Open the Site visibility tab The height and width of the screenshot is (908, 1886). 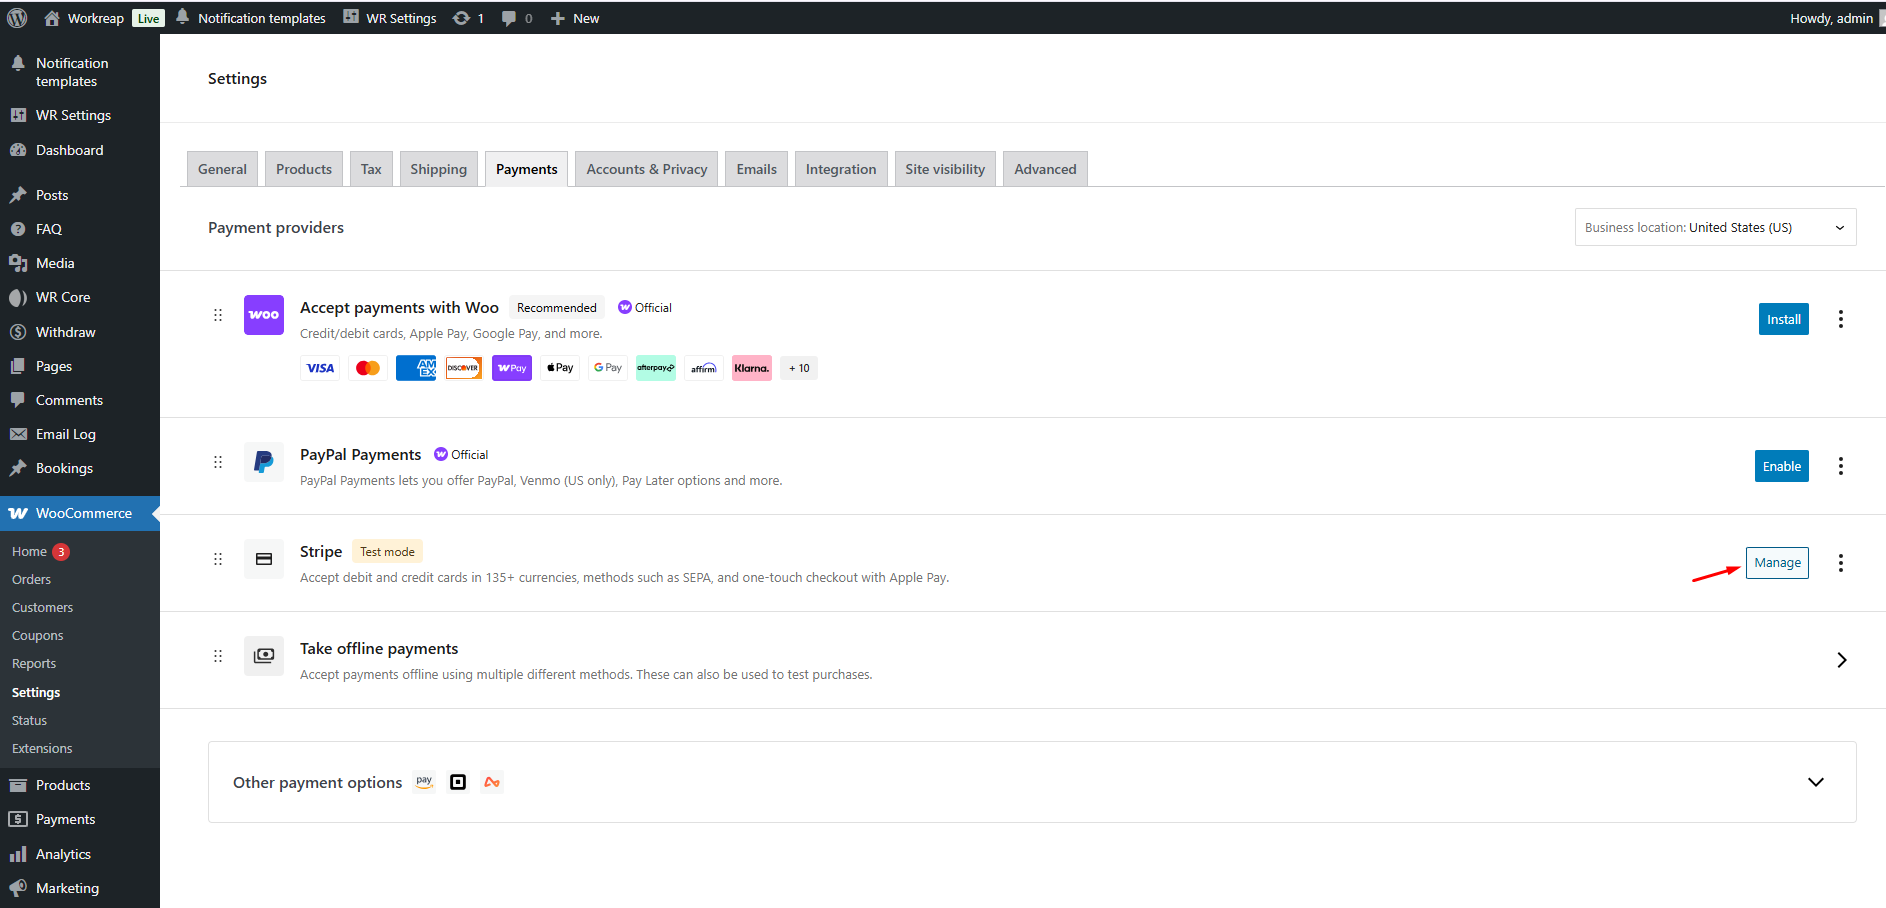tap(944, 169)
